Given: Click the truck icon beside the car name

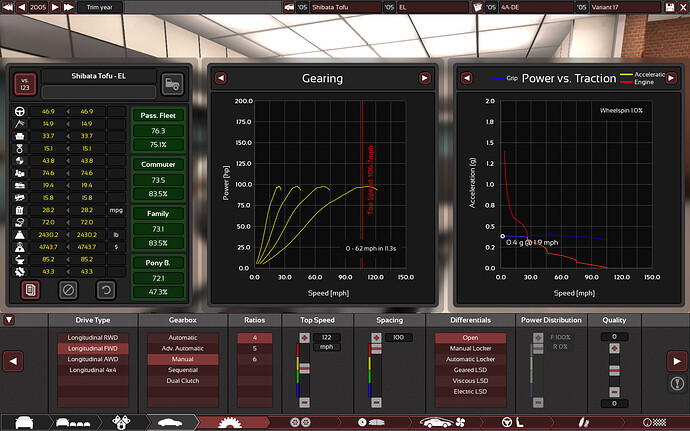Looking at the screenshot, I should point(173,84).
